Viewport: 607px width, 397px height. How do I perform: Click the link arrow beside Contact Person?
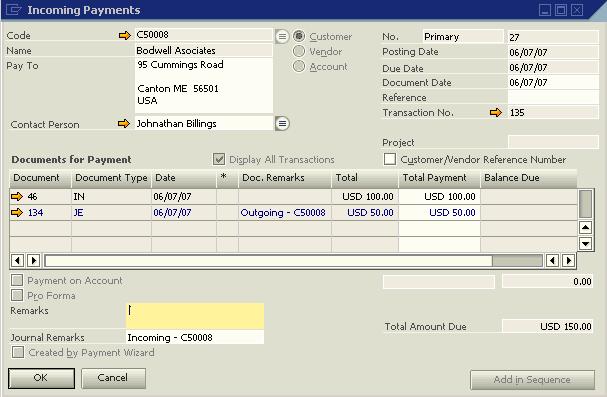pyautogui.click(x=123, y=124)
